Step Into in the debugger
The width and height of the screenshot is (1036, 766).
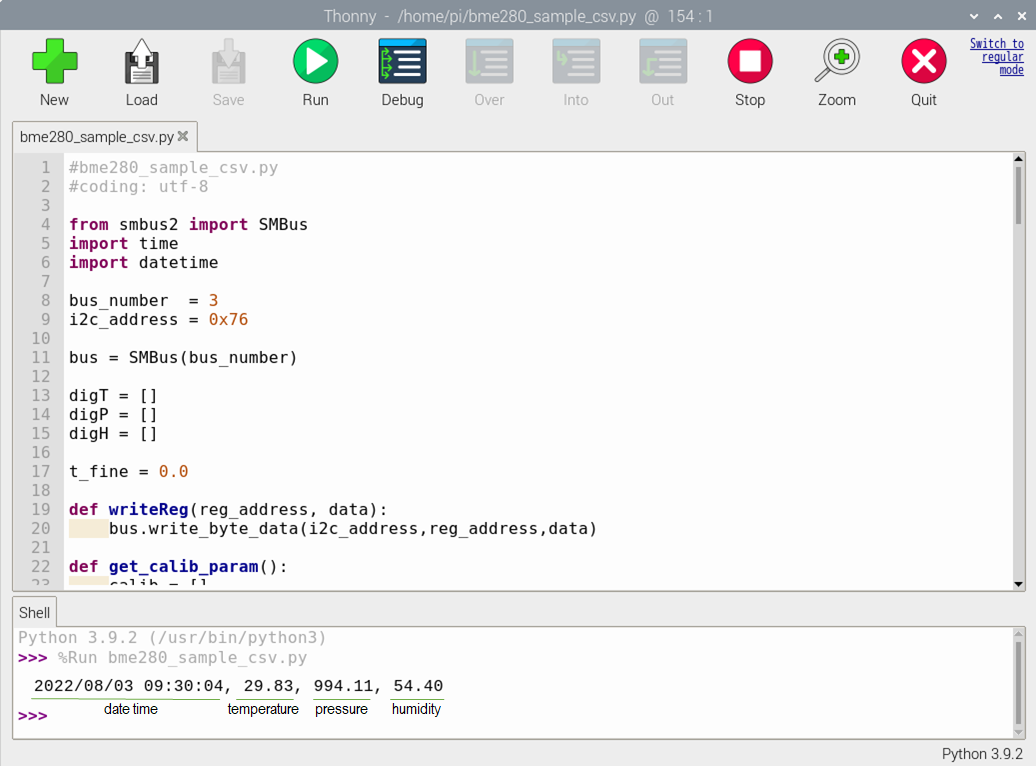(x=576, y=62)
